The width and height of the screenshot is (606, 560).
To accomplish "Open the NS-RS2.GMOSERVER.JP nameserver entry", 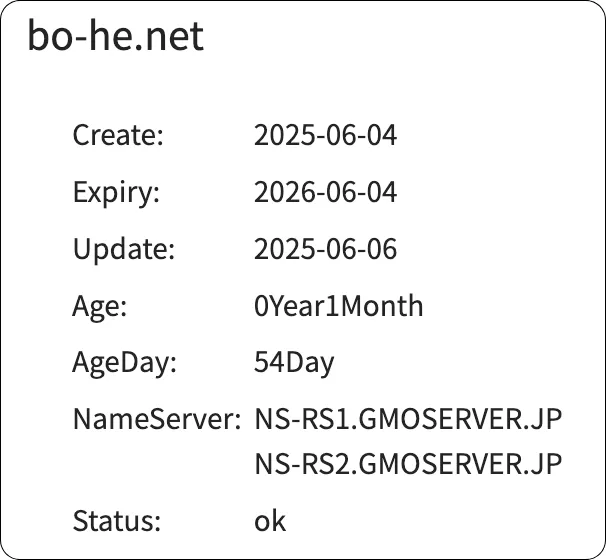I will 408,464.
